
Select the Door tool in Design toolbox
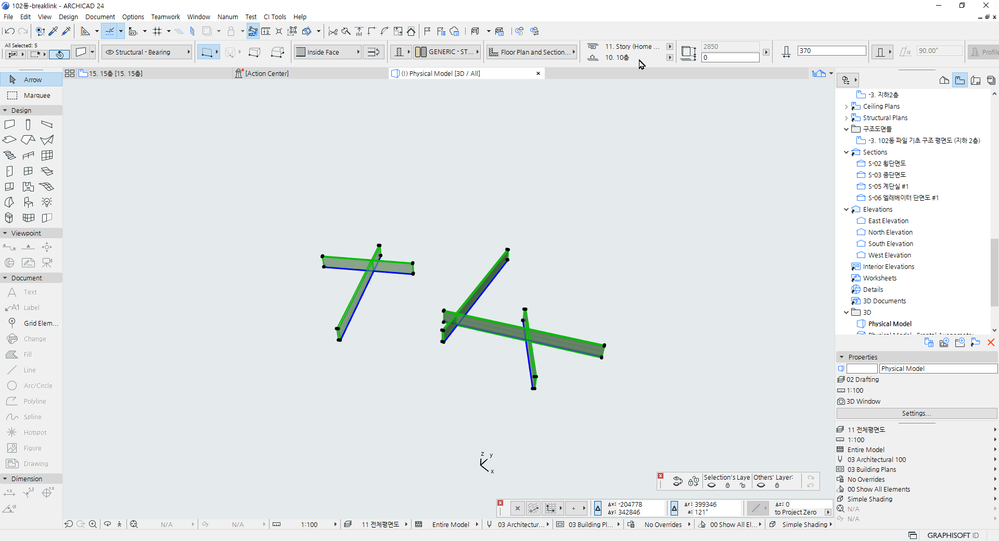click(x=10, y=171)
